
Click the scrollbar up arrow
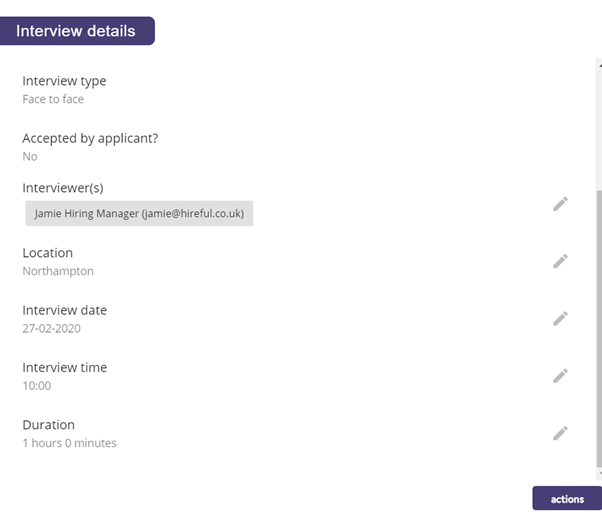(x=600, y=65)
